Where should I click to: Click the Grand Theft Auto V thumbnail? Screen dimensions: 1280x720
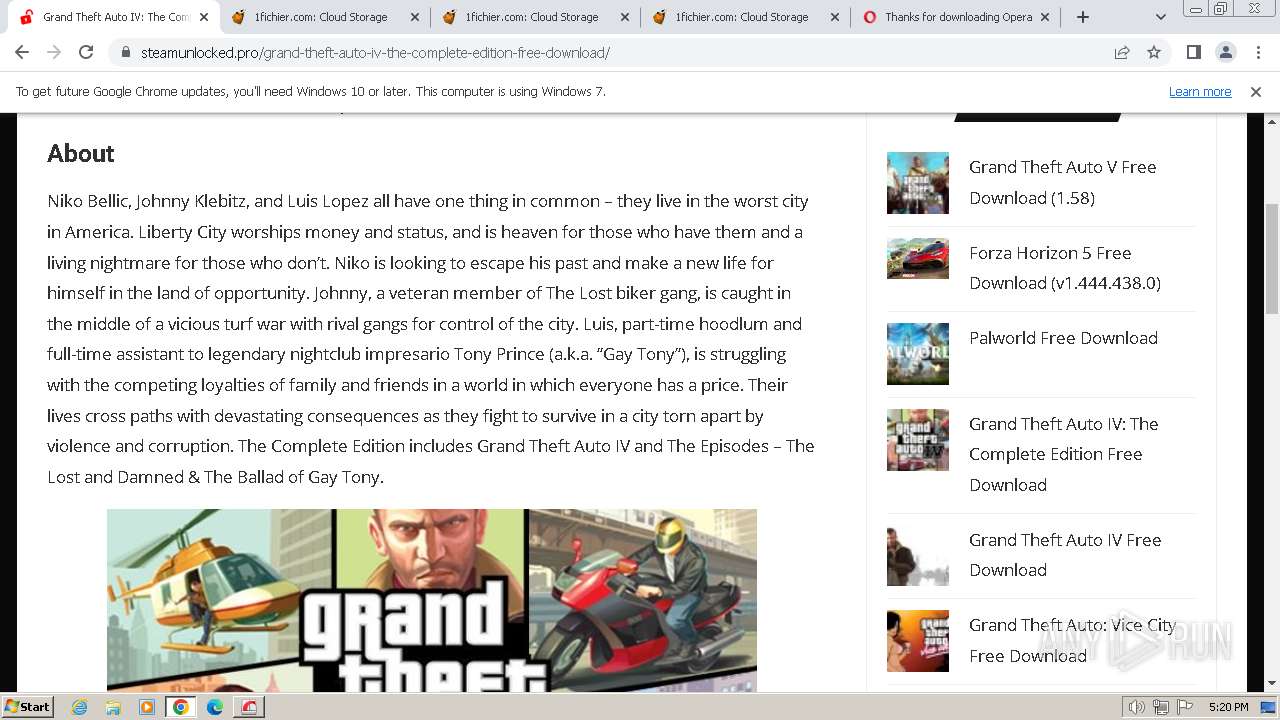[917, 183]
